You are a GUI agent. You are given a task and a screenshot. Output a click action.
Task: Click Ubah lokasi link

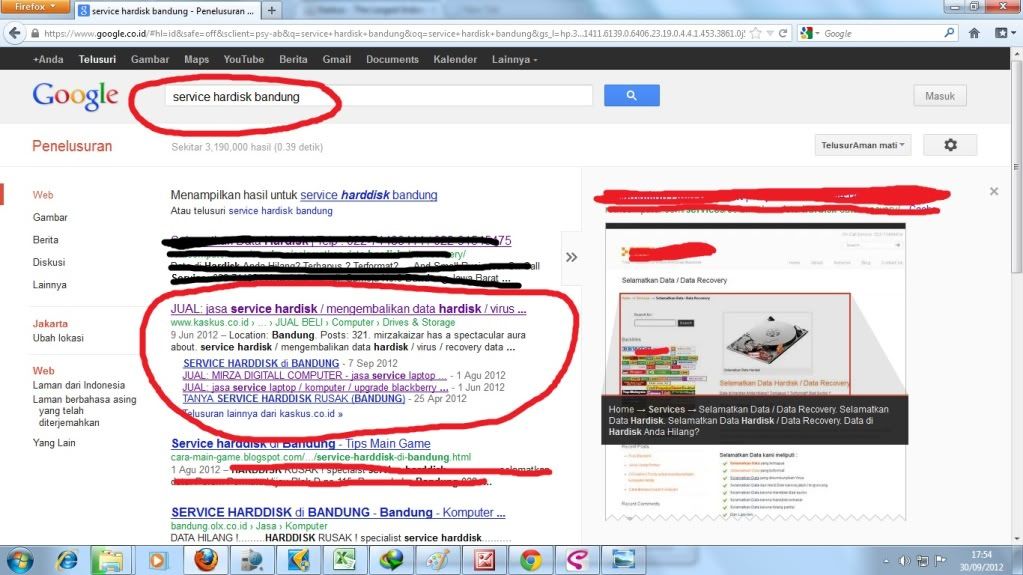[58, 338]
